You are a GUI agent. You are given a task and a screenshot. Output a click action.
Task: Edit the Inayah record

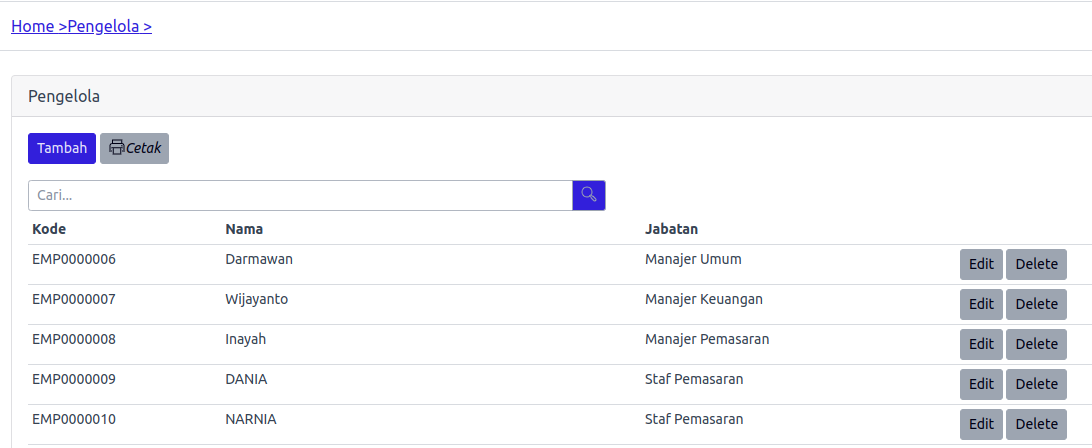pyautogui.click(x=981, y=344)
